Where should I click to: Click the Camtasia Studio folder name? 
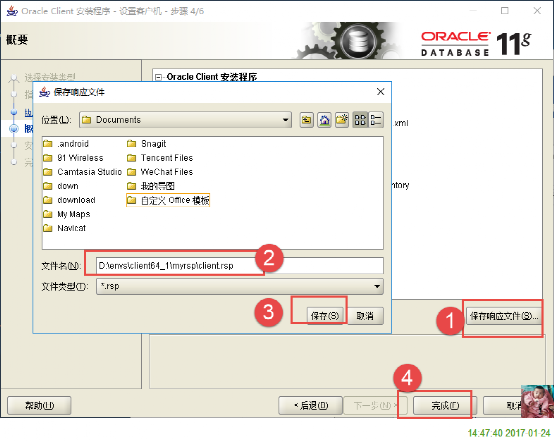tap(90, 172)
